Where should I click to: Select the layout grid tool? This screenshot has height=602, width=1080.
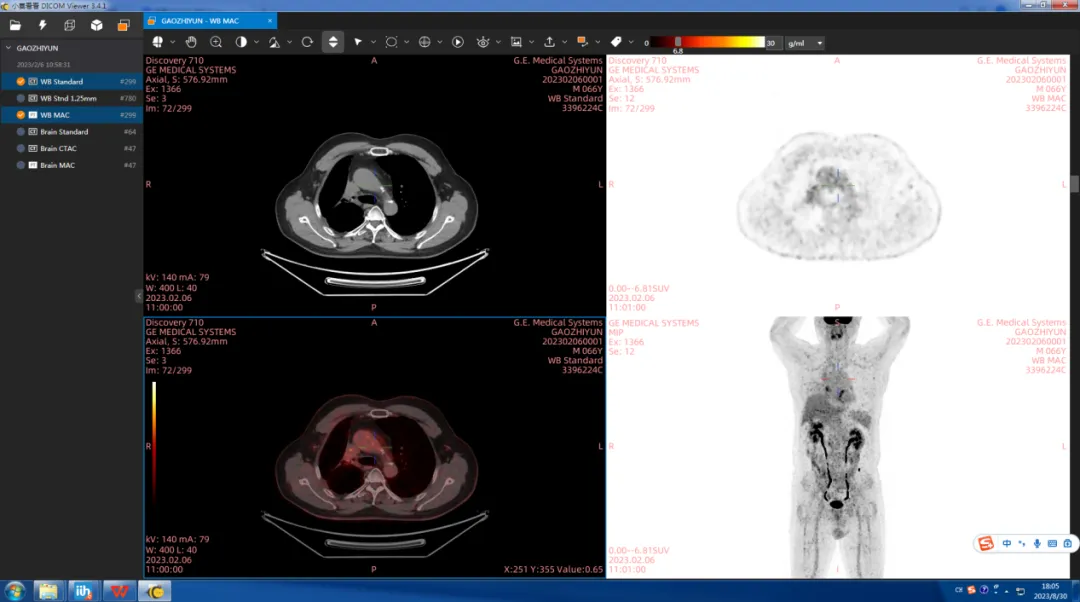158,42
